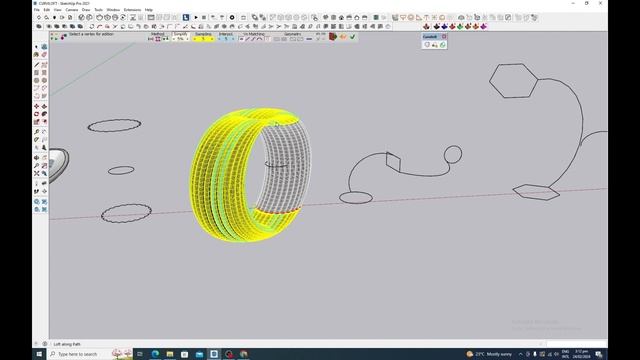Toggle the third Vx Matching option
640x360 pixels.
253,39
